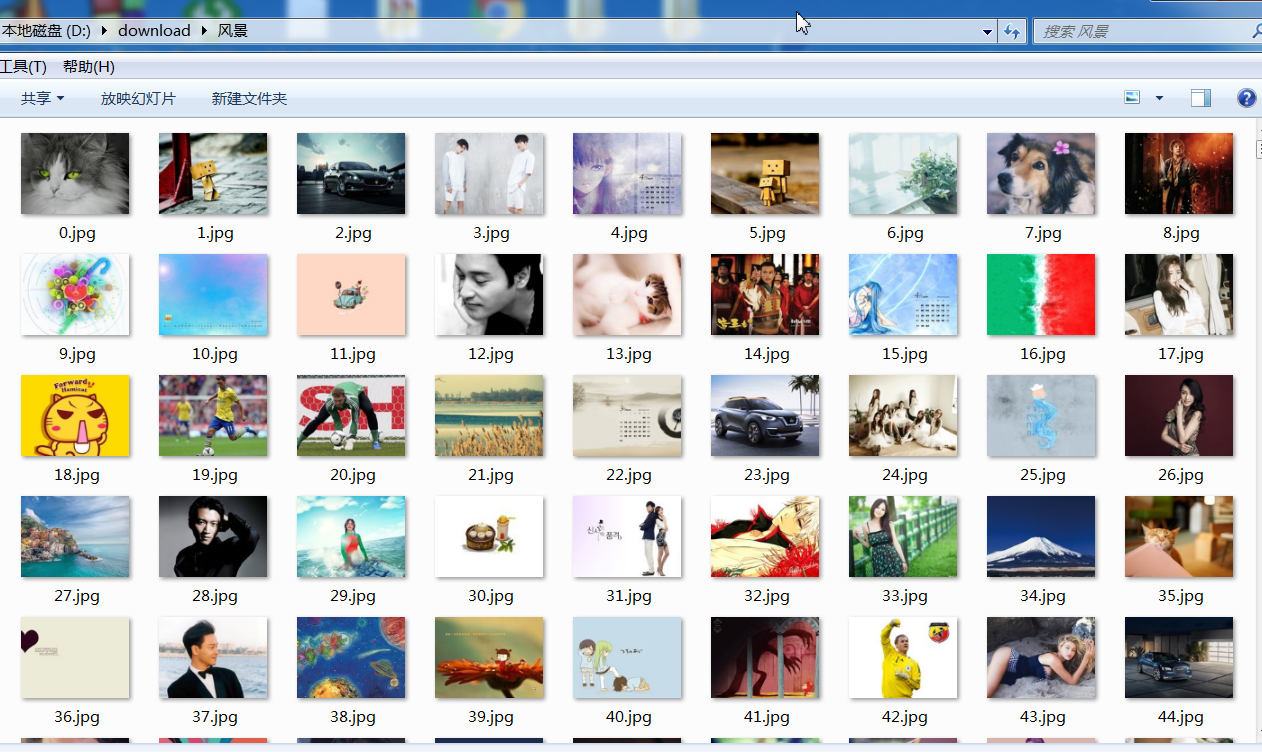Click the 放映幻灯片 slideshow button
1262x752 pixels.
[x=138, y=98]
